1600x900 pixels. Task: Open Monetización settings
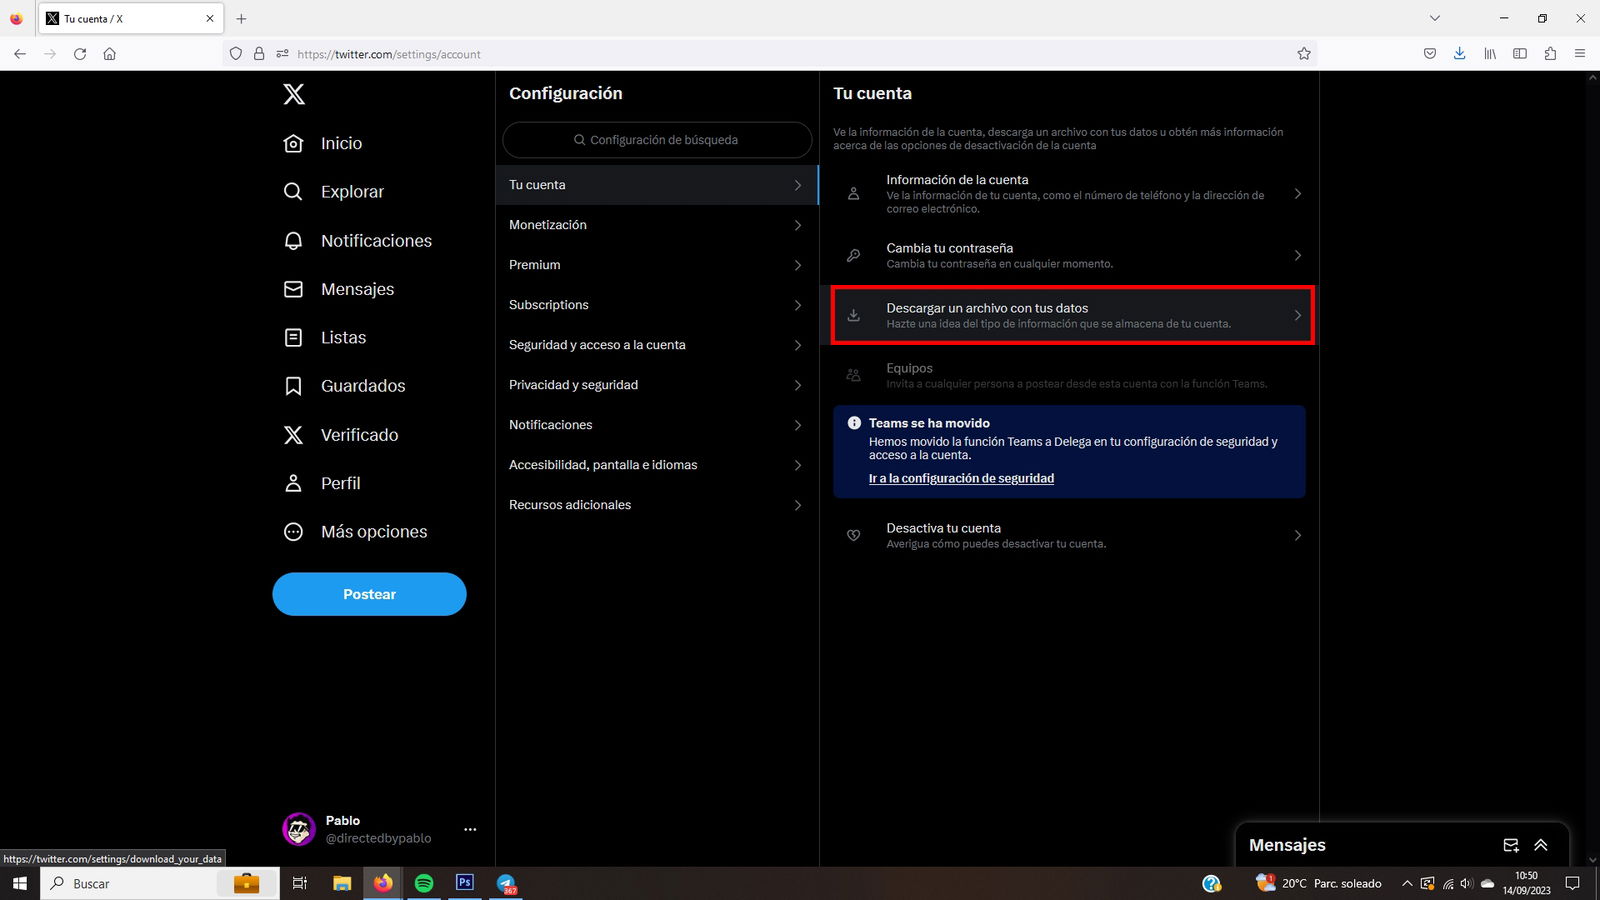point(657,225)
